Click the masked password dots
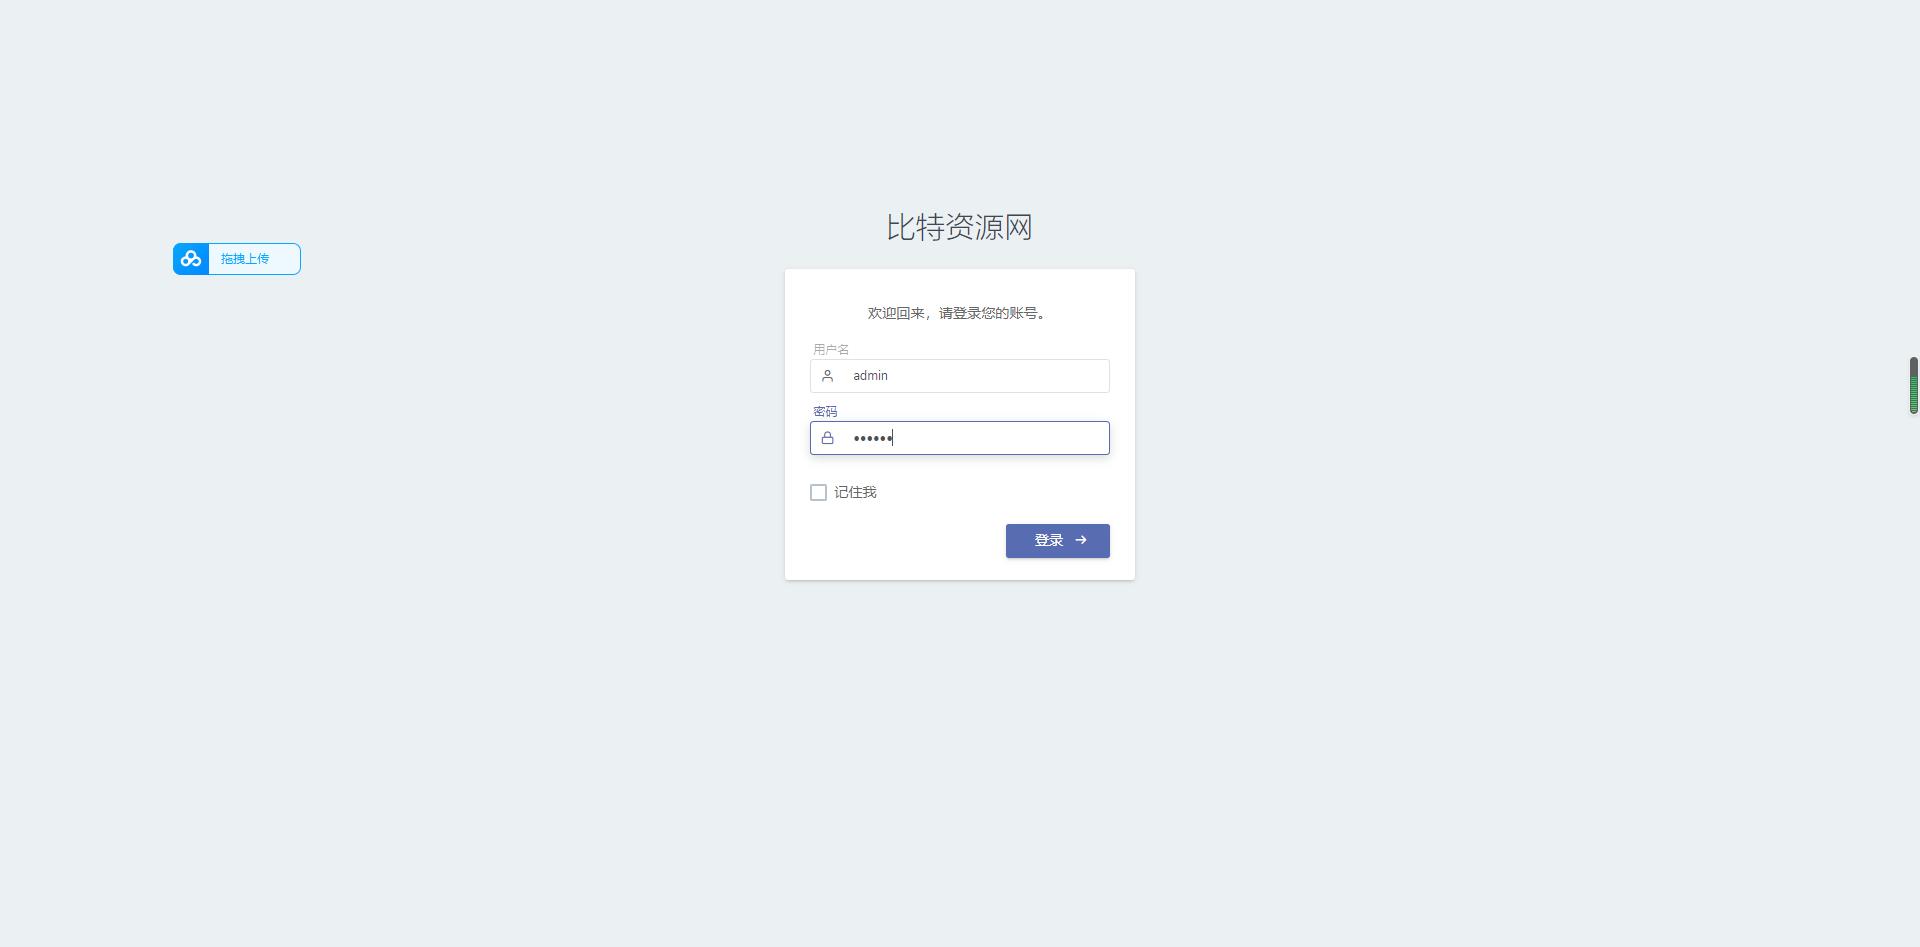Viewport: 1920px width, 947px height. tap(872, 438)
